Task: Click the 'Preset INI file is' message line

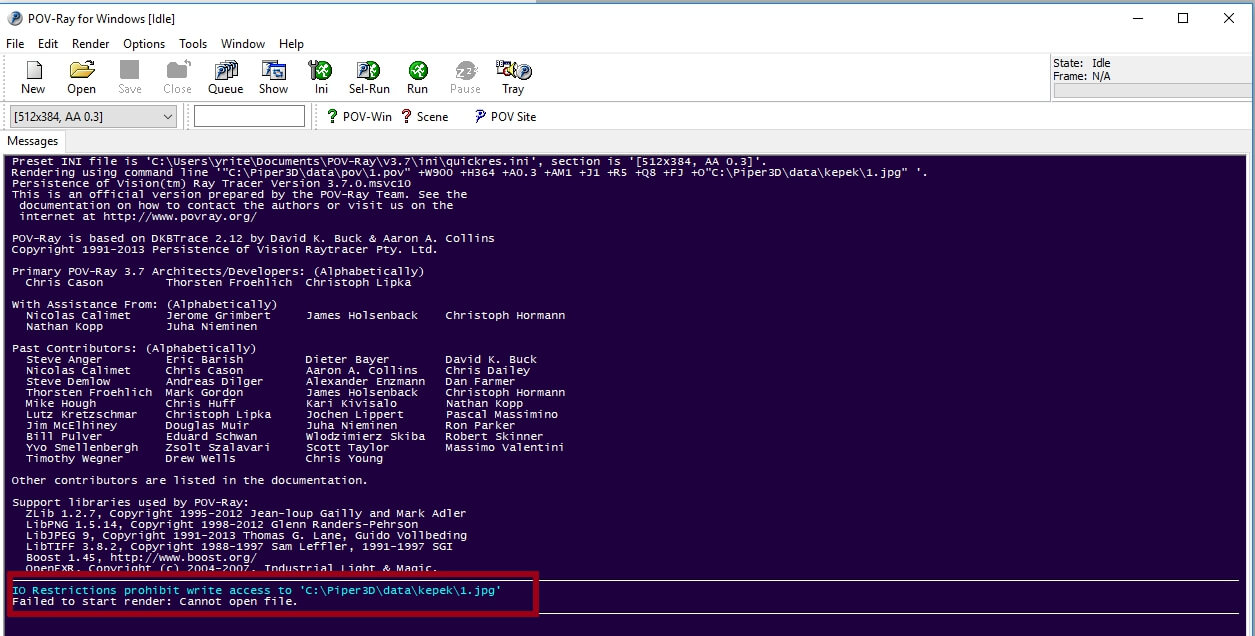Action: point(389,161)
